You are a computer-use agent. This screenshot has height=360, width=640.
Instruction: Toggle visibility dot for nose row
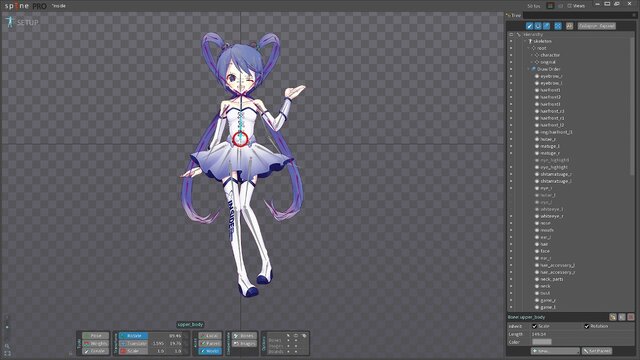pyautogui.click(x=511, y=223)
